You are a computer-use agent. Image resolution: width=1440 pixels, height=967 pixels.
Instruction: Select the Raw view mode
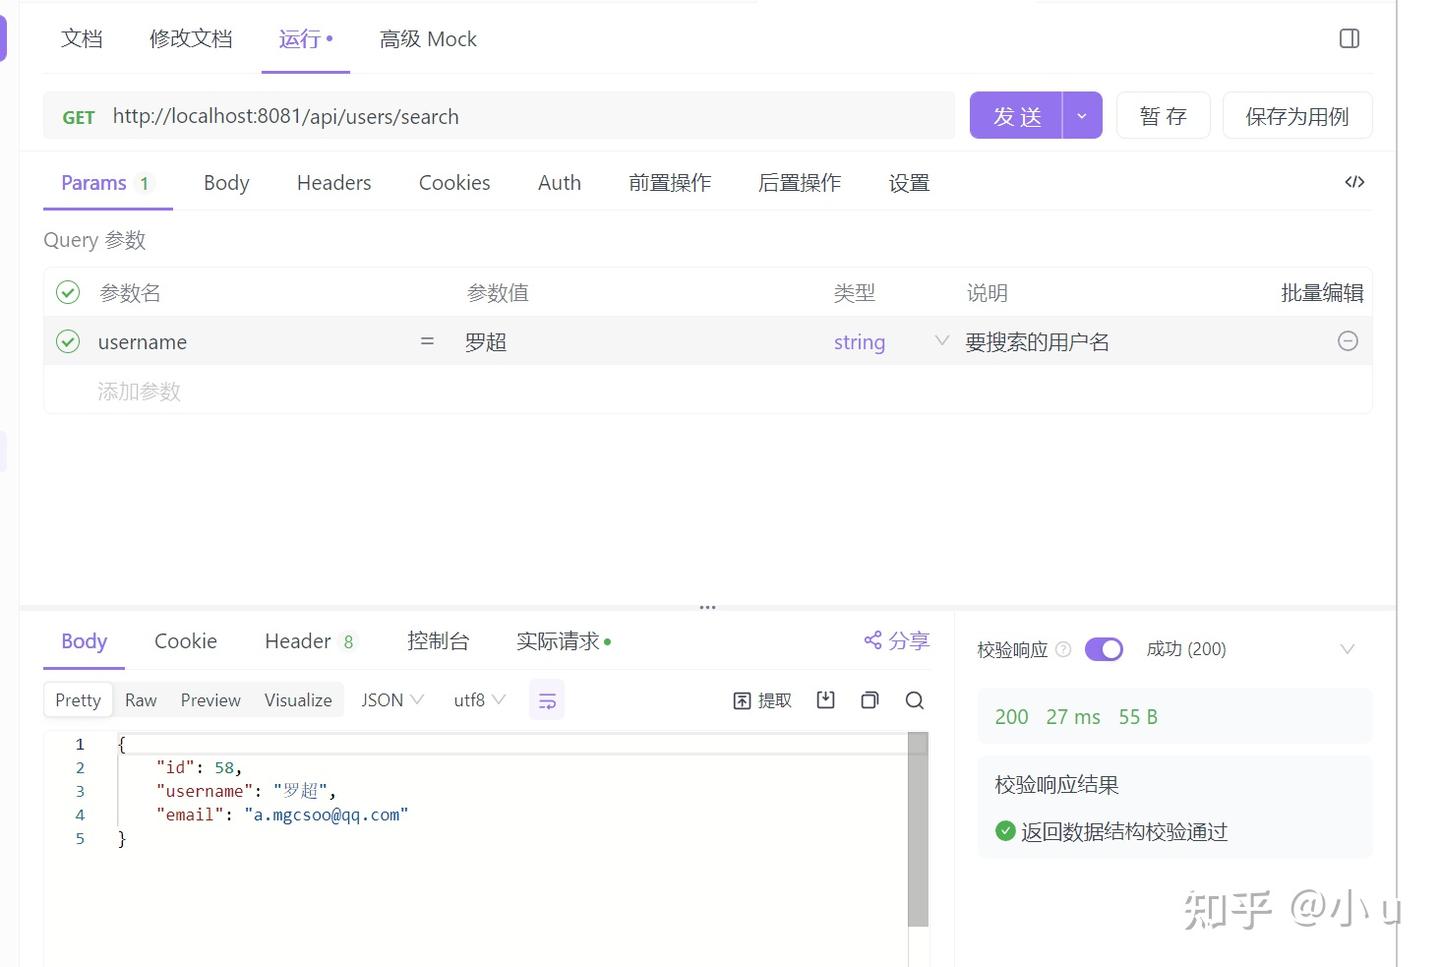tap(141, 700)
